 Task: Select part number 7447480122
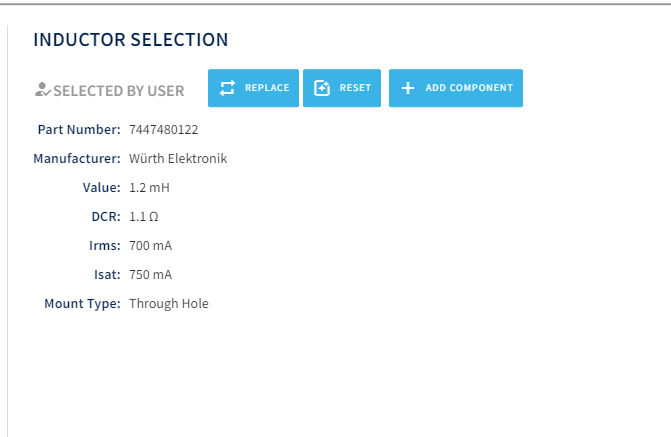coord(163,130)
